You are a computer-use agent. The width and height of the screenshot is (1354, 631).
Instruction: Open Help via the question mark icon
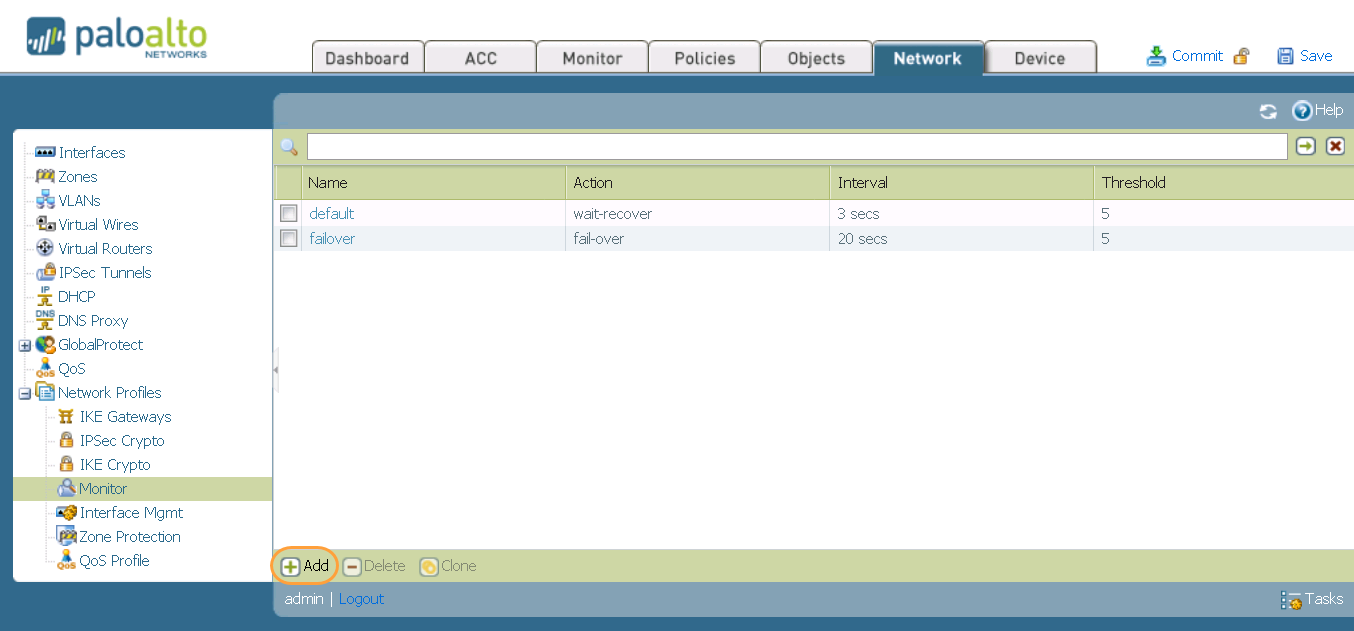[x=1302, y=111]
